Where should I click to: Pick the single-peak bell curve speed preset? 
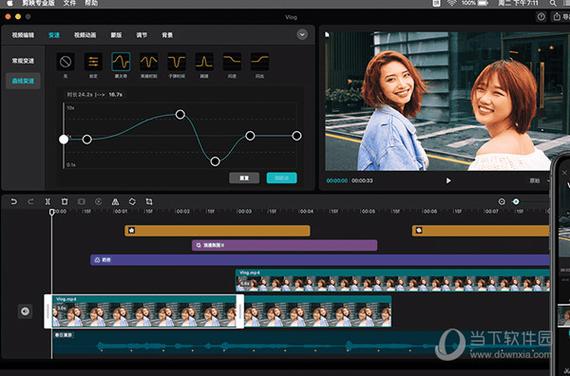pyautogui.click(x=204, y=61)
